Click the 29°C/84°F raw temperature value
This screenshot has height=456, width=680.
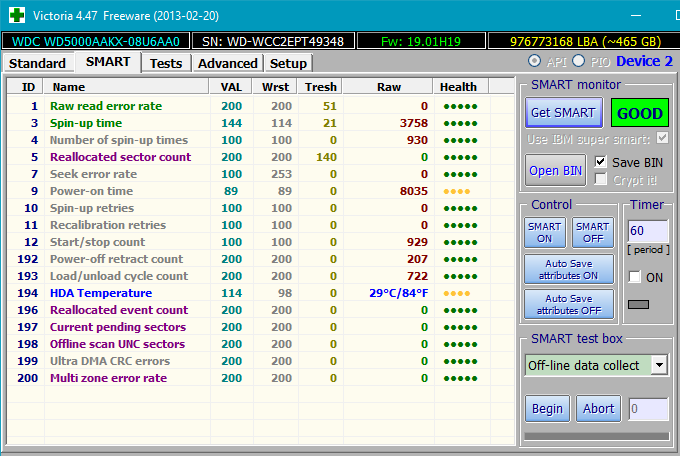[399, 293]
